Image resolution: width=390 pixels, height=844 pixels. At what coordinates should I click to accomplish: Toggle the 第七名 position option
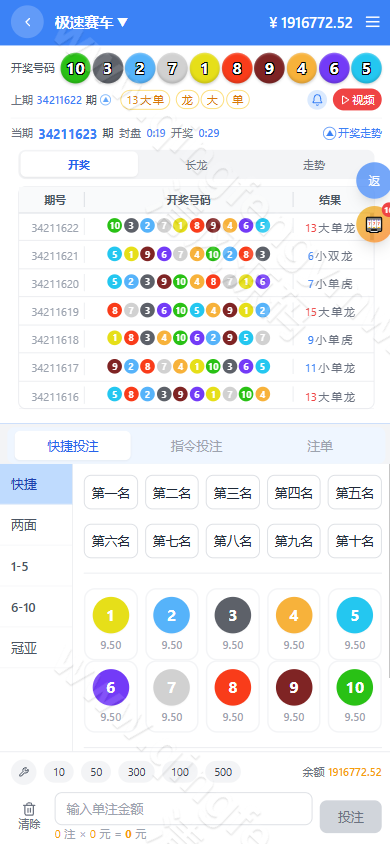[172, 541]
